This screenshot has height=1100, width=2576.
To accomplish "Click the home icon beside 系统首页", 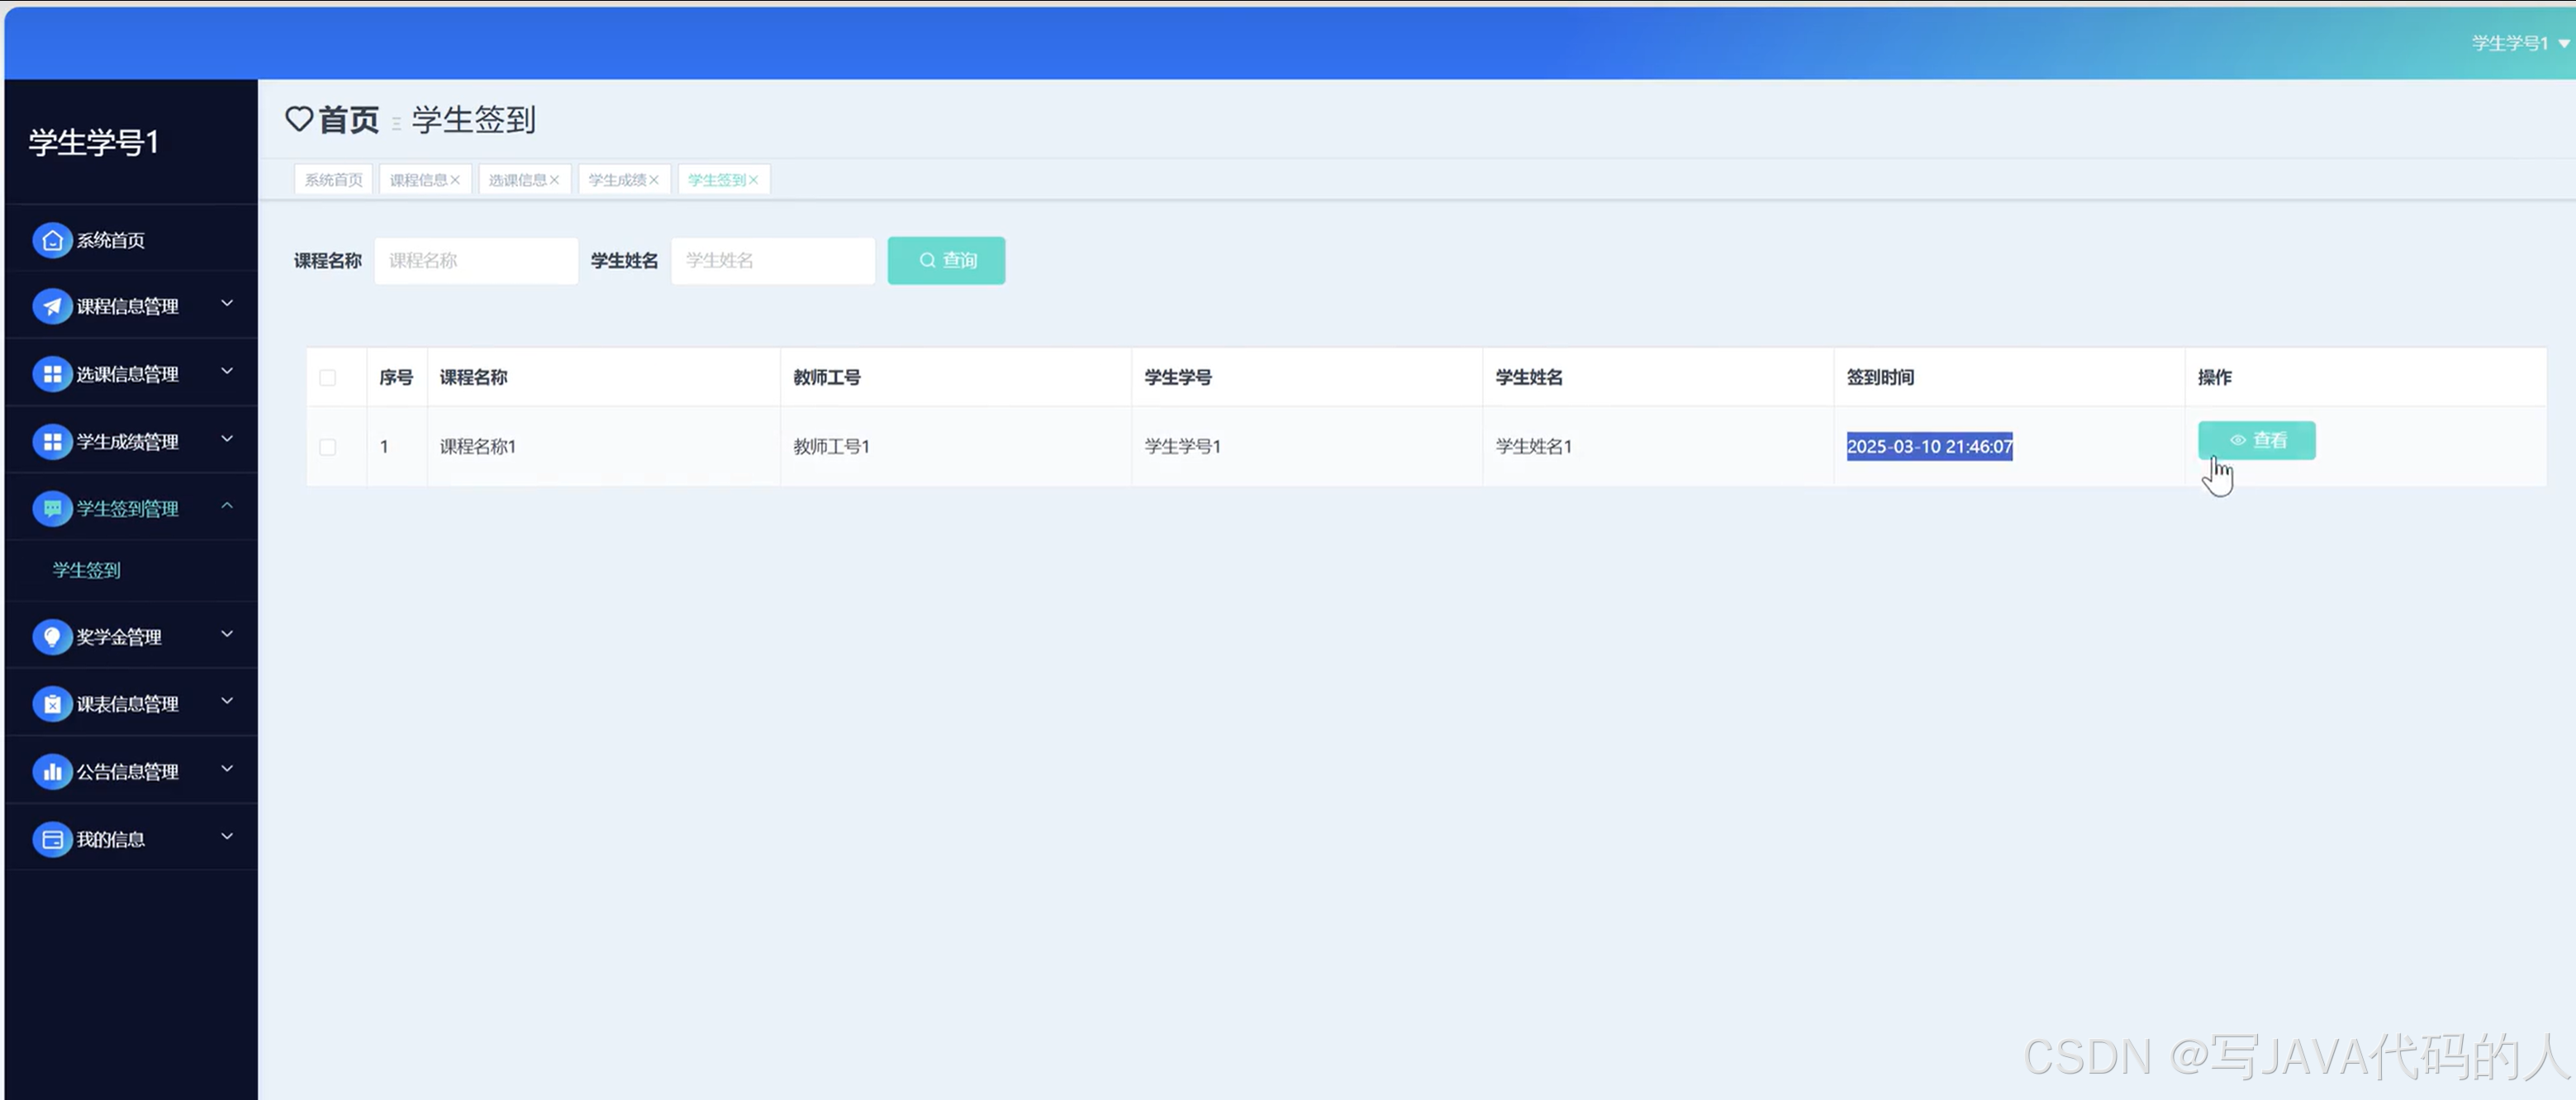I will [x=52, y=240].
